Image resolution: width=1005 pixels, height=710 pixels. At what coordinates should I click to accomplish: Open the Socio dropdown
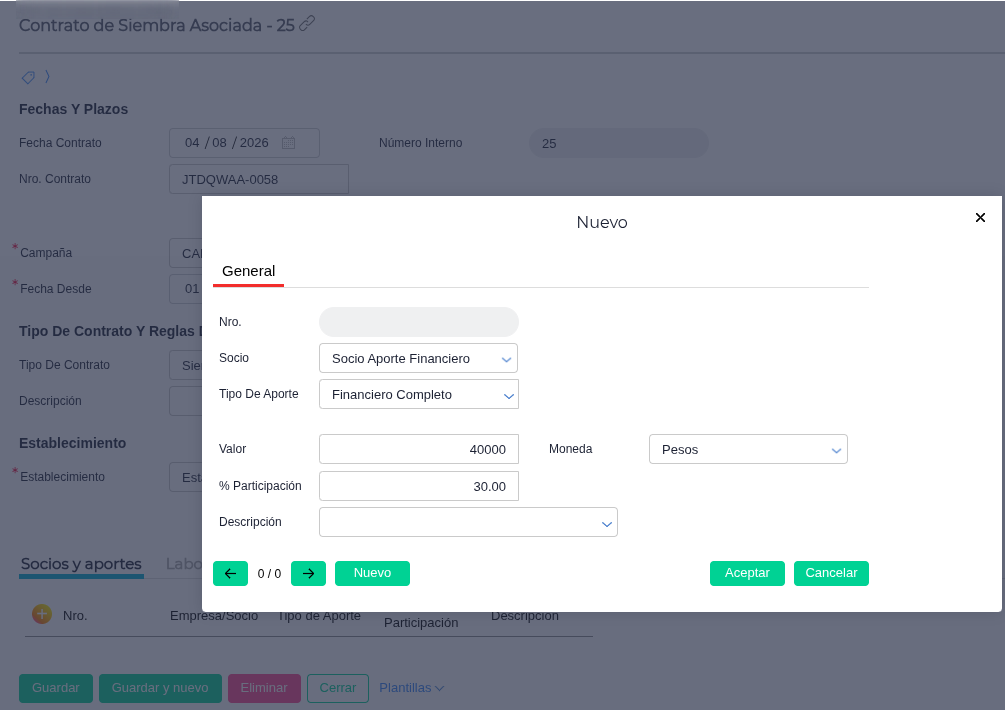pyautogui.click(x=419, y=358)
